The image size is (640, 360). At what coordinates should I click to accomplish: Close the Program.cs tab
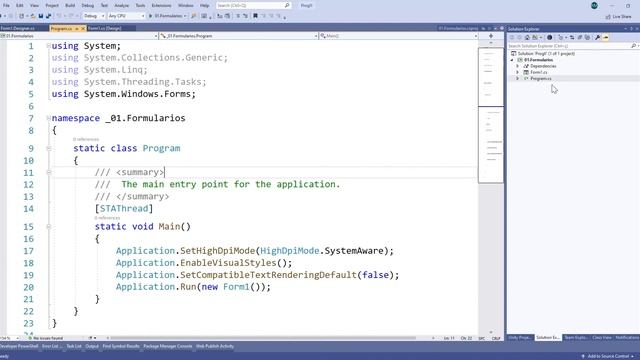tap(83, 29)
